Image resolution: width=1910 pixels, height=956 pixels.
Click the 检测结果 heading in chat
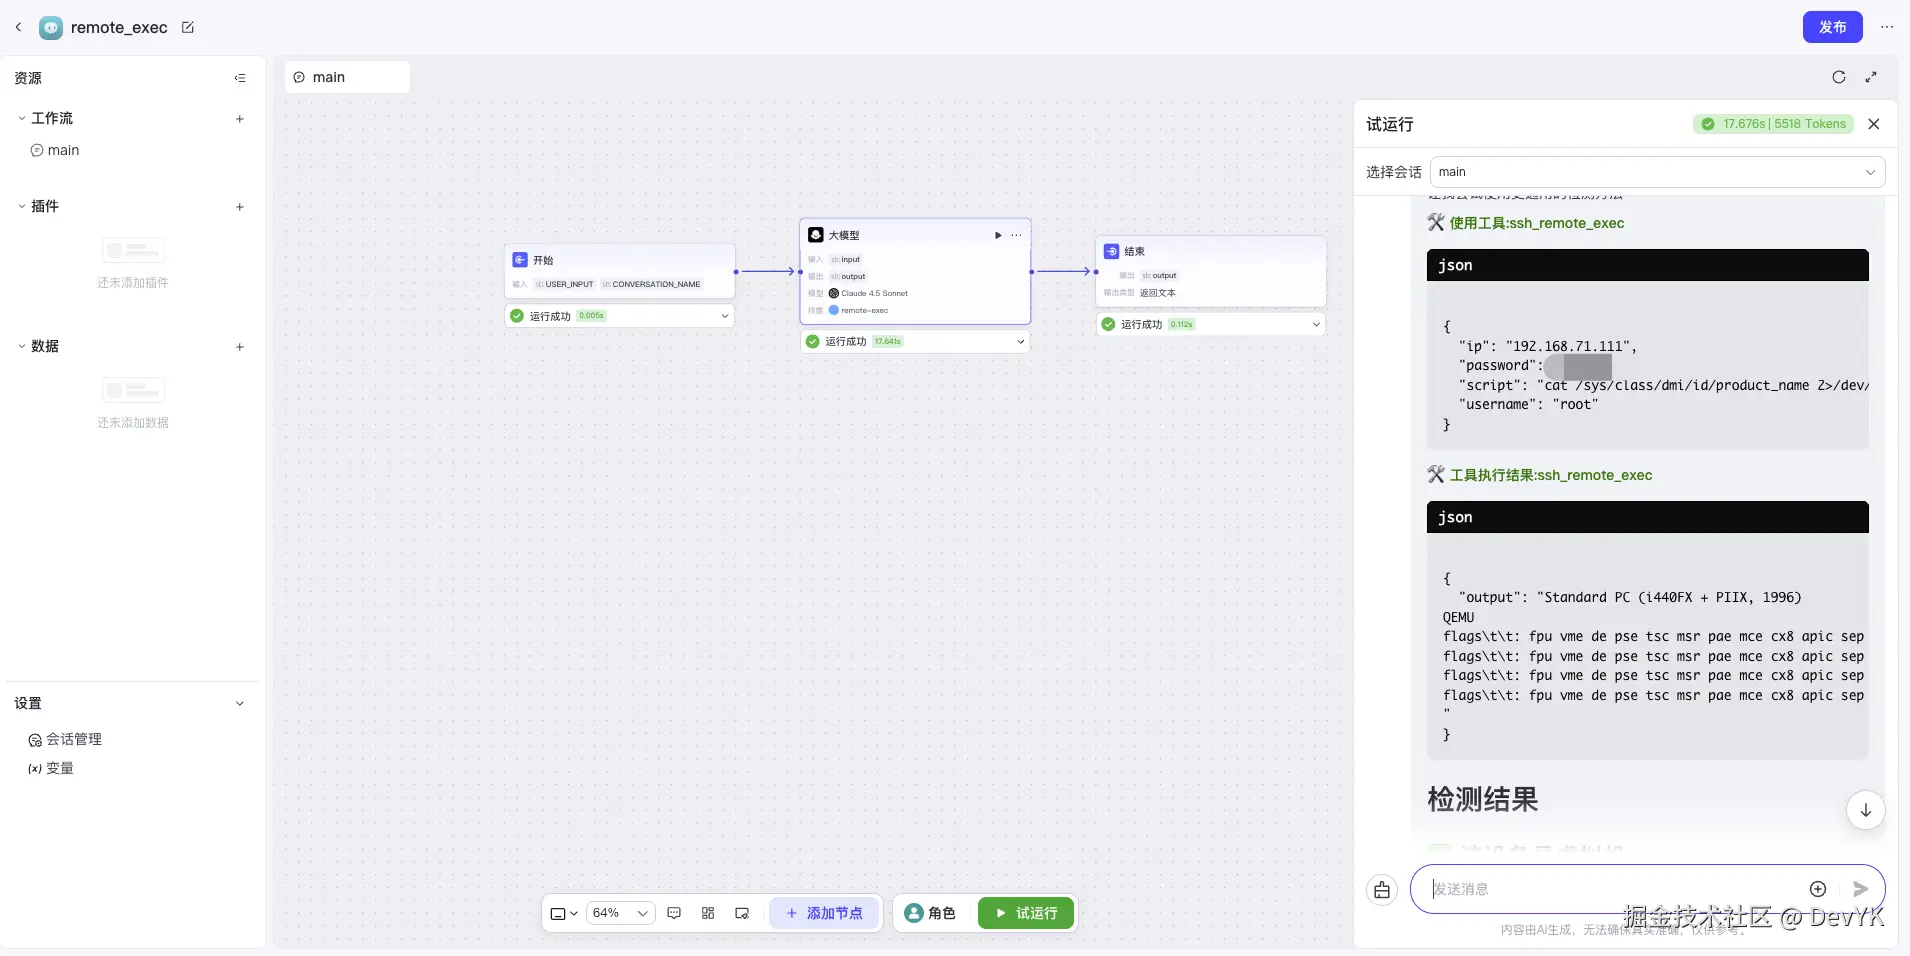point(1482,800)
